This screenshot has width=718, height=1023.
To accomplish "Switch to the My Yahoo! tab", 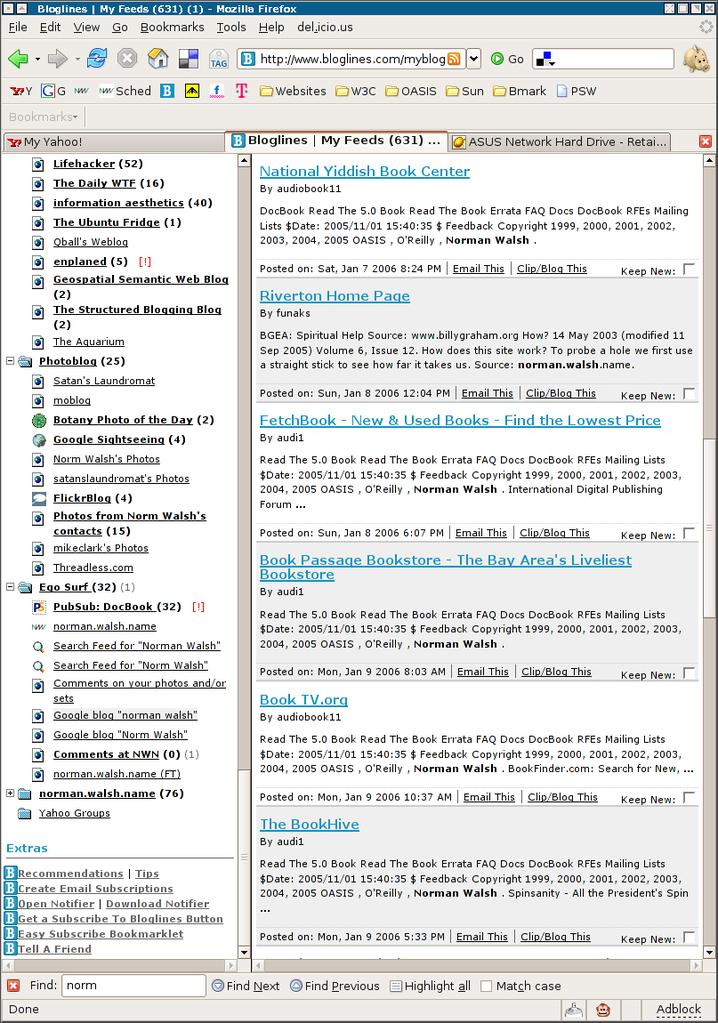I will pos(113,142).
